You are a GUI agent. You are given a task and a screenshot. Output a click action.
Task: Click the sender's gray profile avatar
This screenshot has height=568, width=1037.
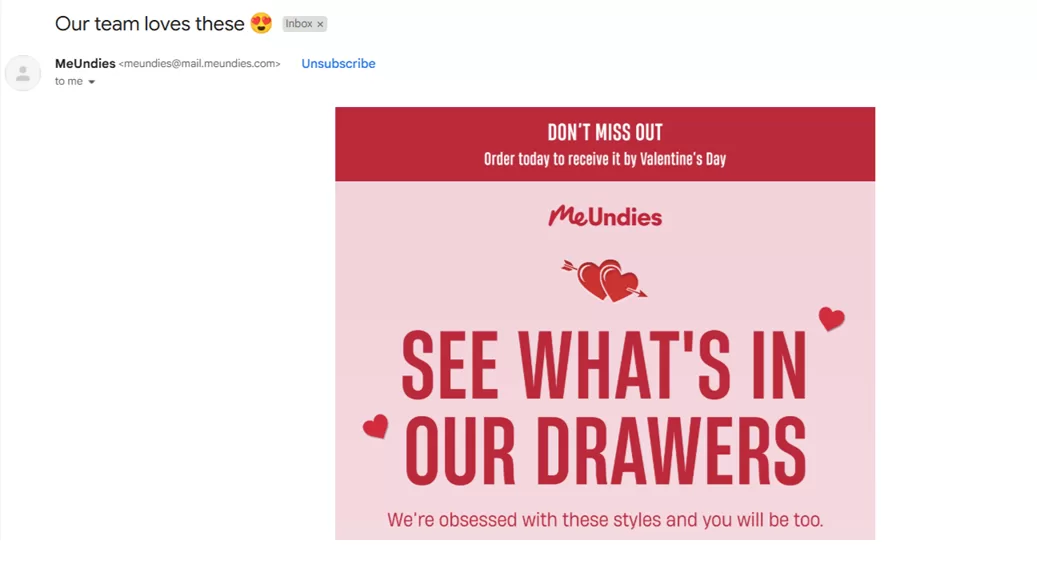23,73
